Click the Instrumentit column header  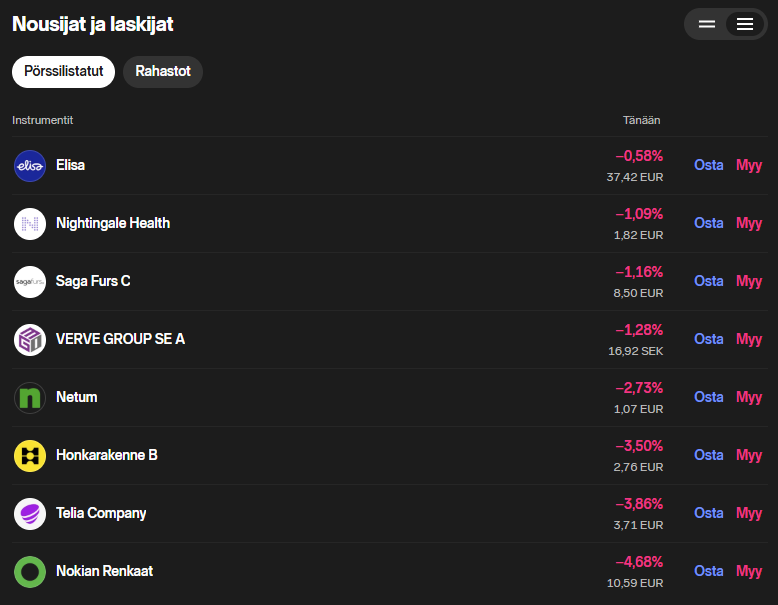click(43, 120)
